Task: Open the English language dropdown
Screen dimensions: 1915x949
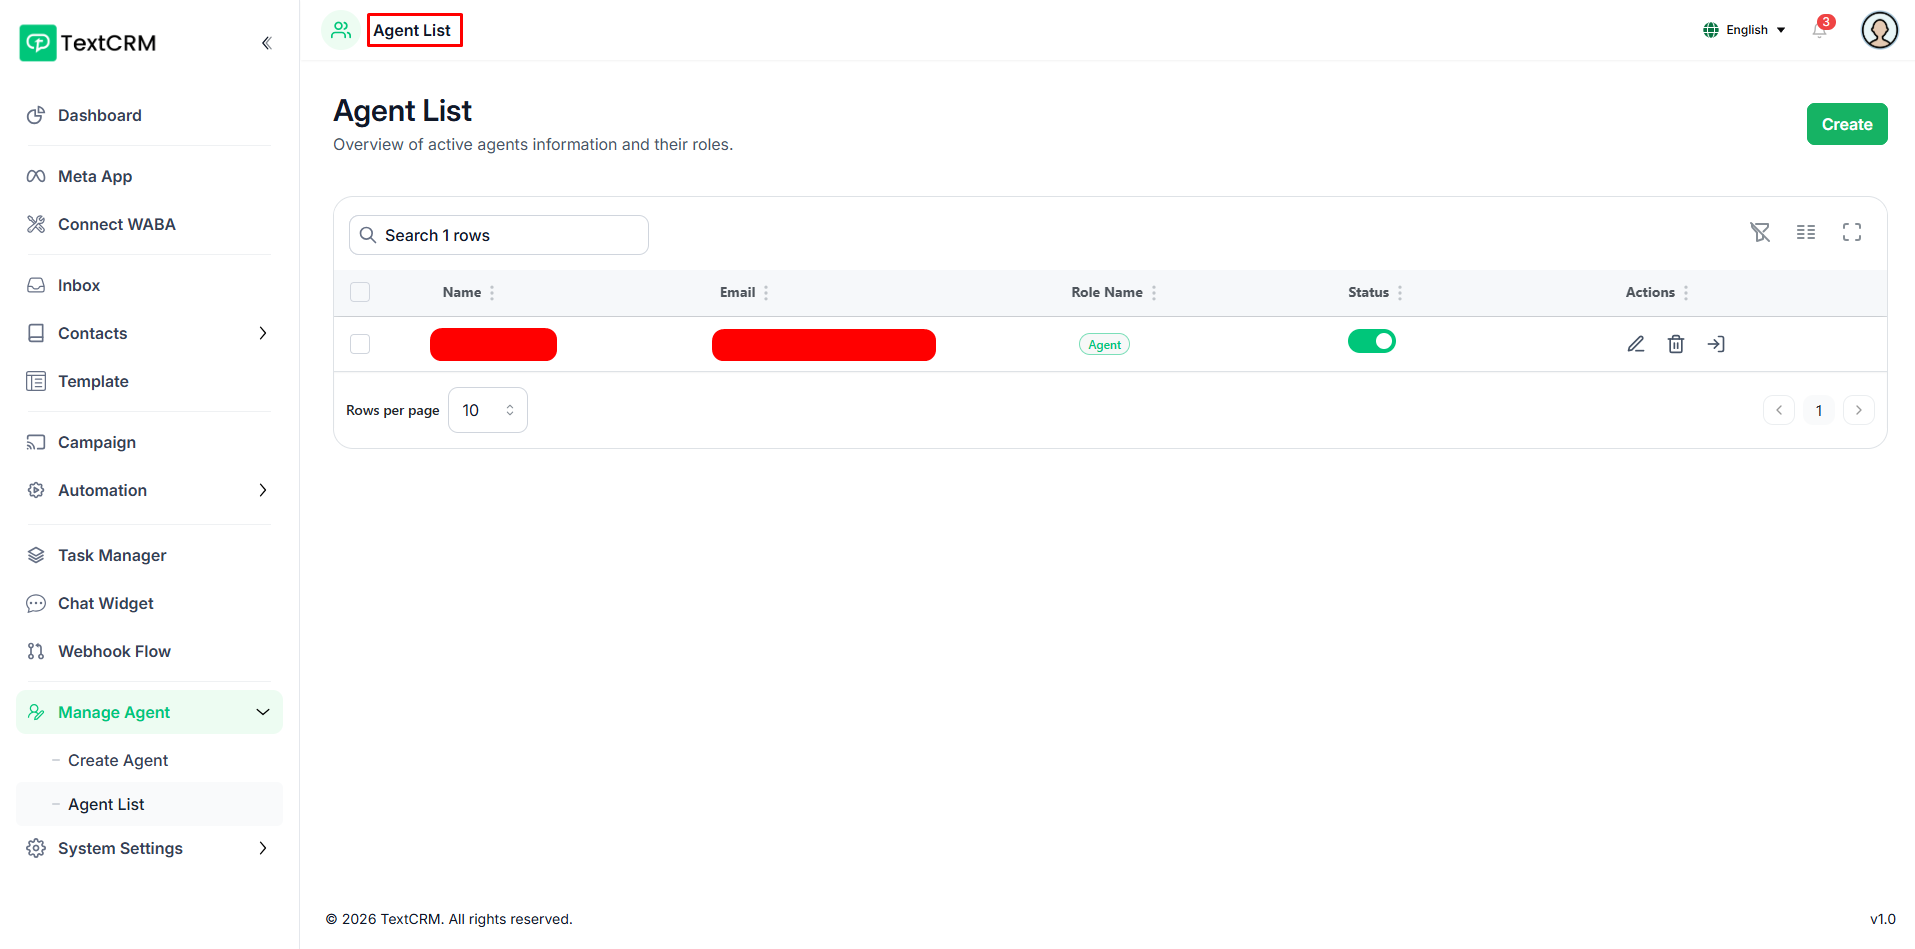Action: (1745, 30)
